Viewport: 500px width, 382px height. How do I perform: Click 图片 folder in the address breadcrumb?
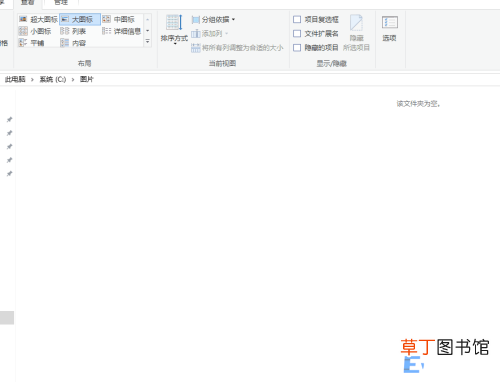click(x=87, y=79)
